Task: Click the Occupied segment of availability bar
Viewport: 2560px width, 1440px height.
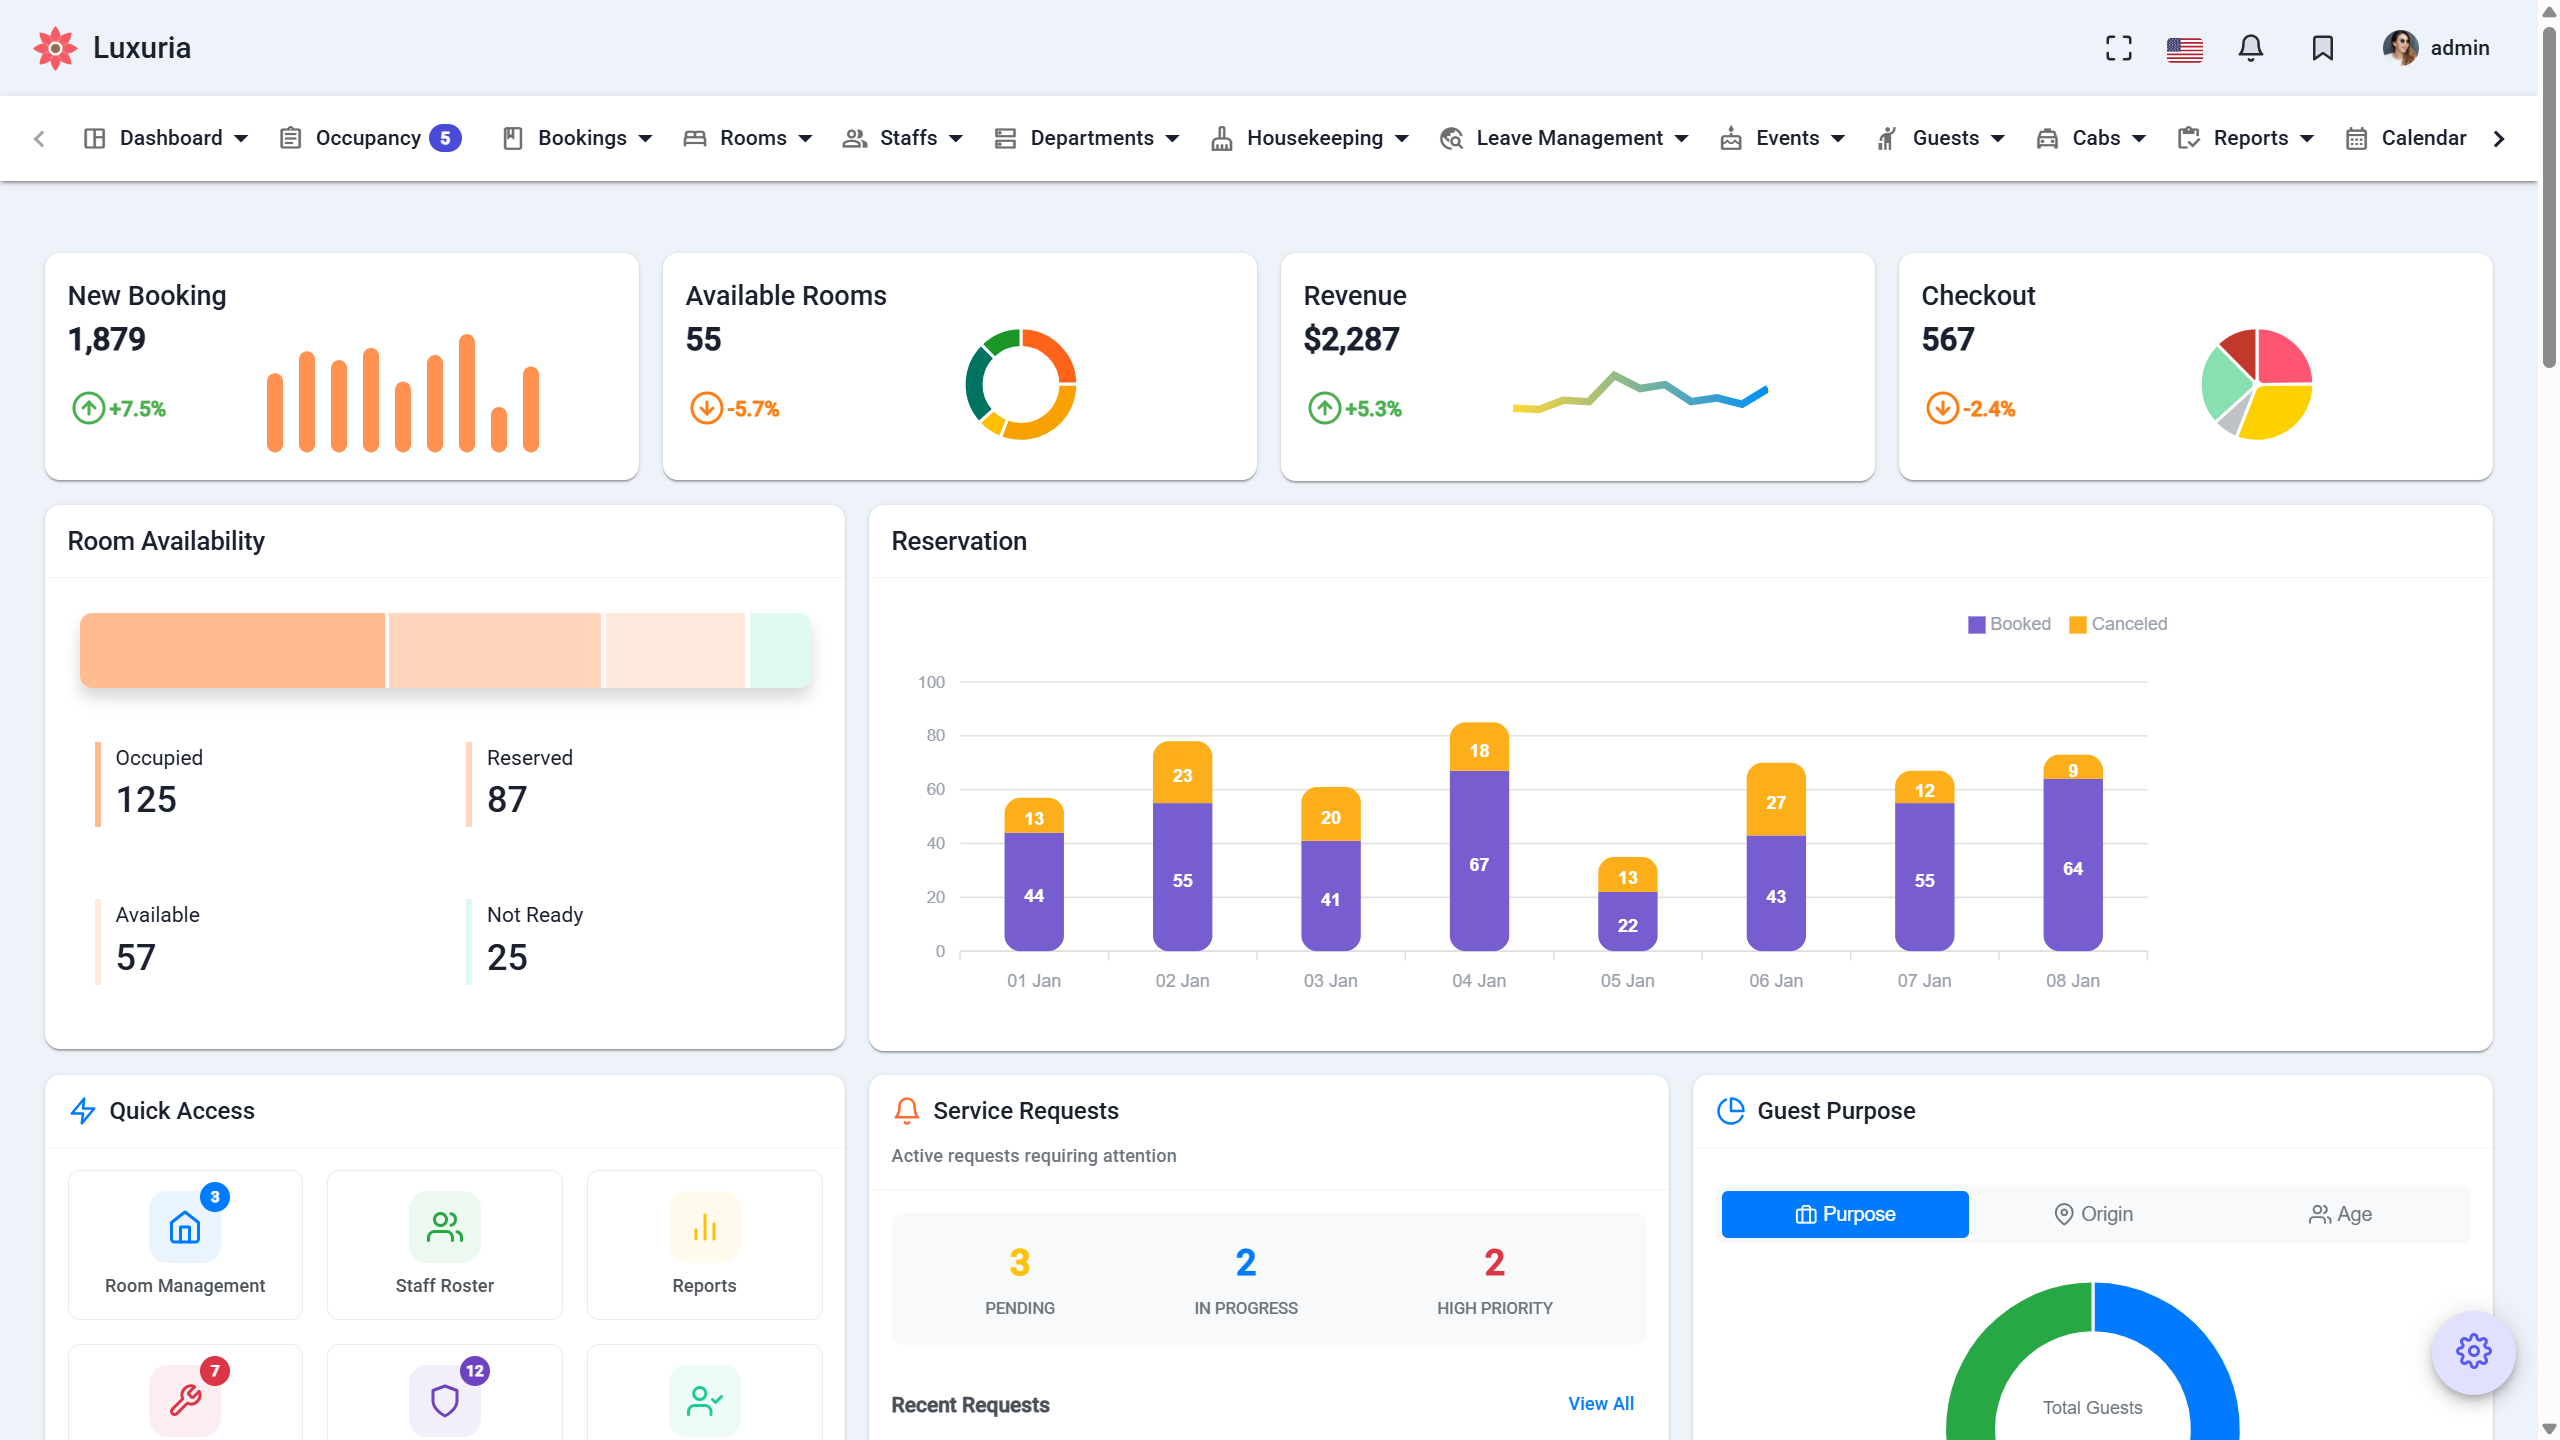Action: click(232, 650)
